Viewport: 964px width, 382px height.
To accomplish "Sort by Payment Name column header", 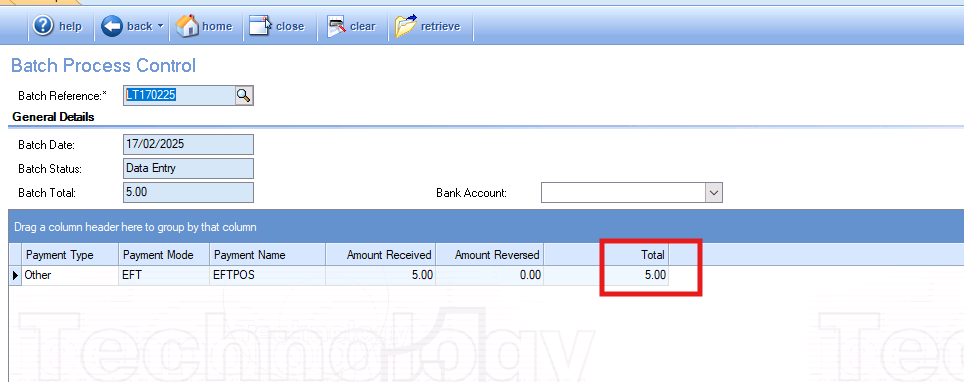I will tap(267, 255).
